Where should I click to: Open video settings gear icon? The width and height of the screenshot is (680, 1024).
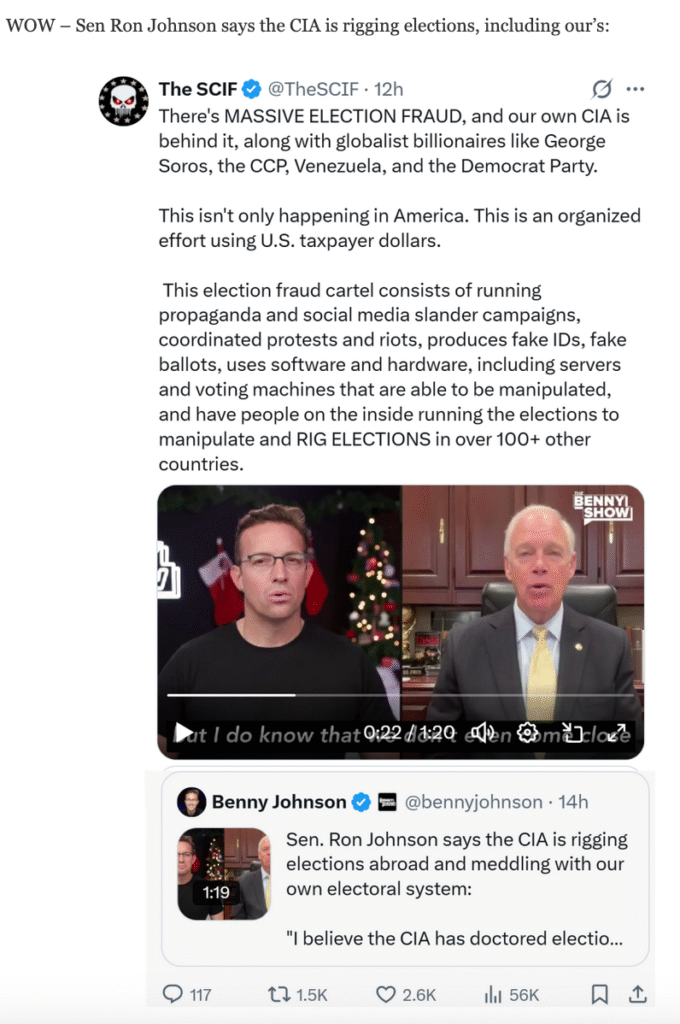tap(529, 733)
